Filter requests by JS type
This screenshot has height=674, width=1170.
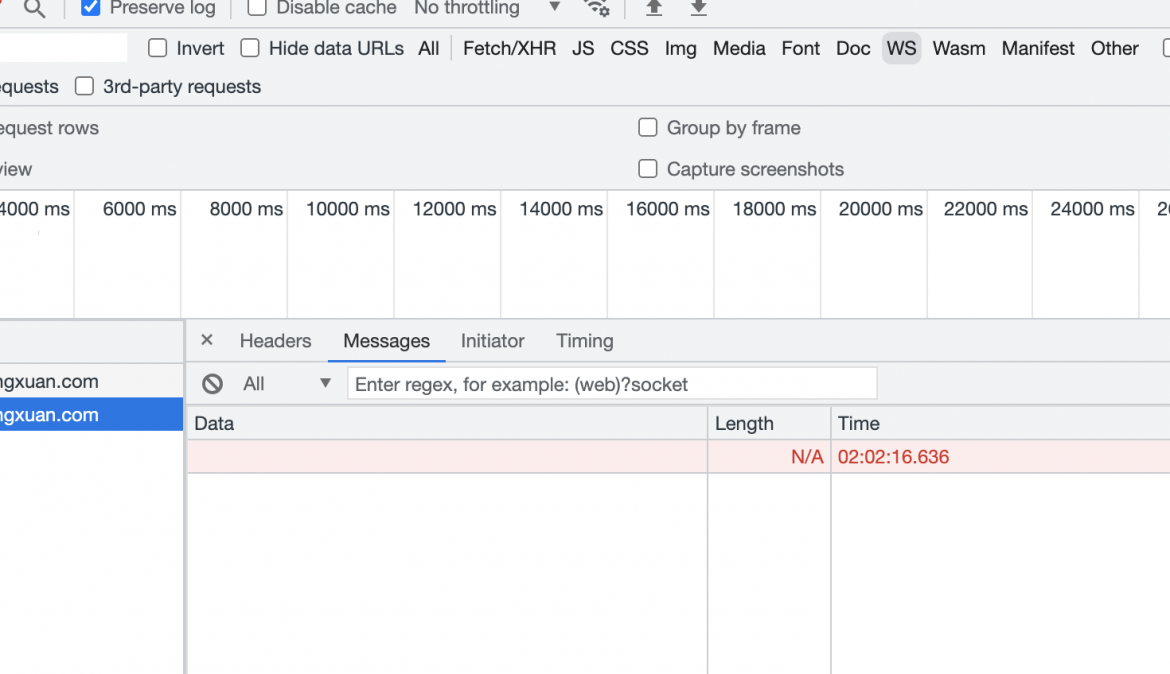[583, 49]
